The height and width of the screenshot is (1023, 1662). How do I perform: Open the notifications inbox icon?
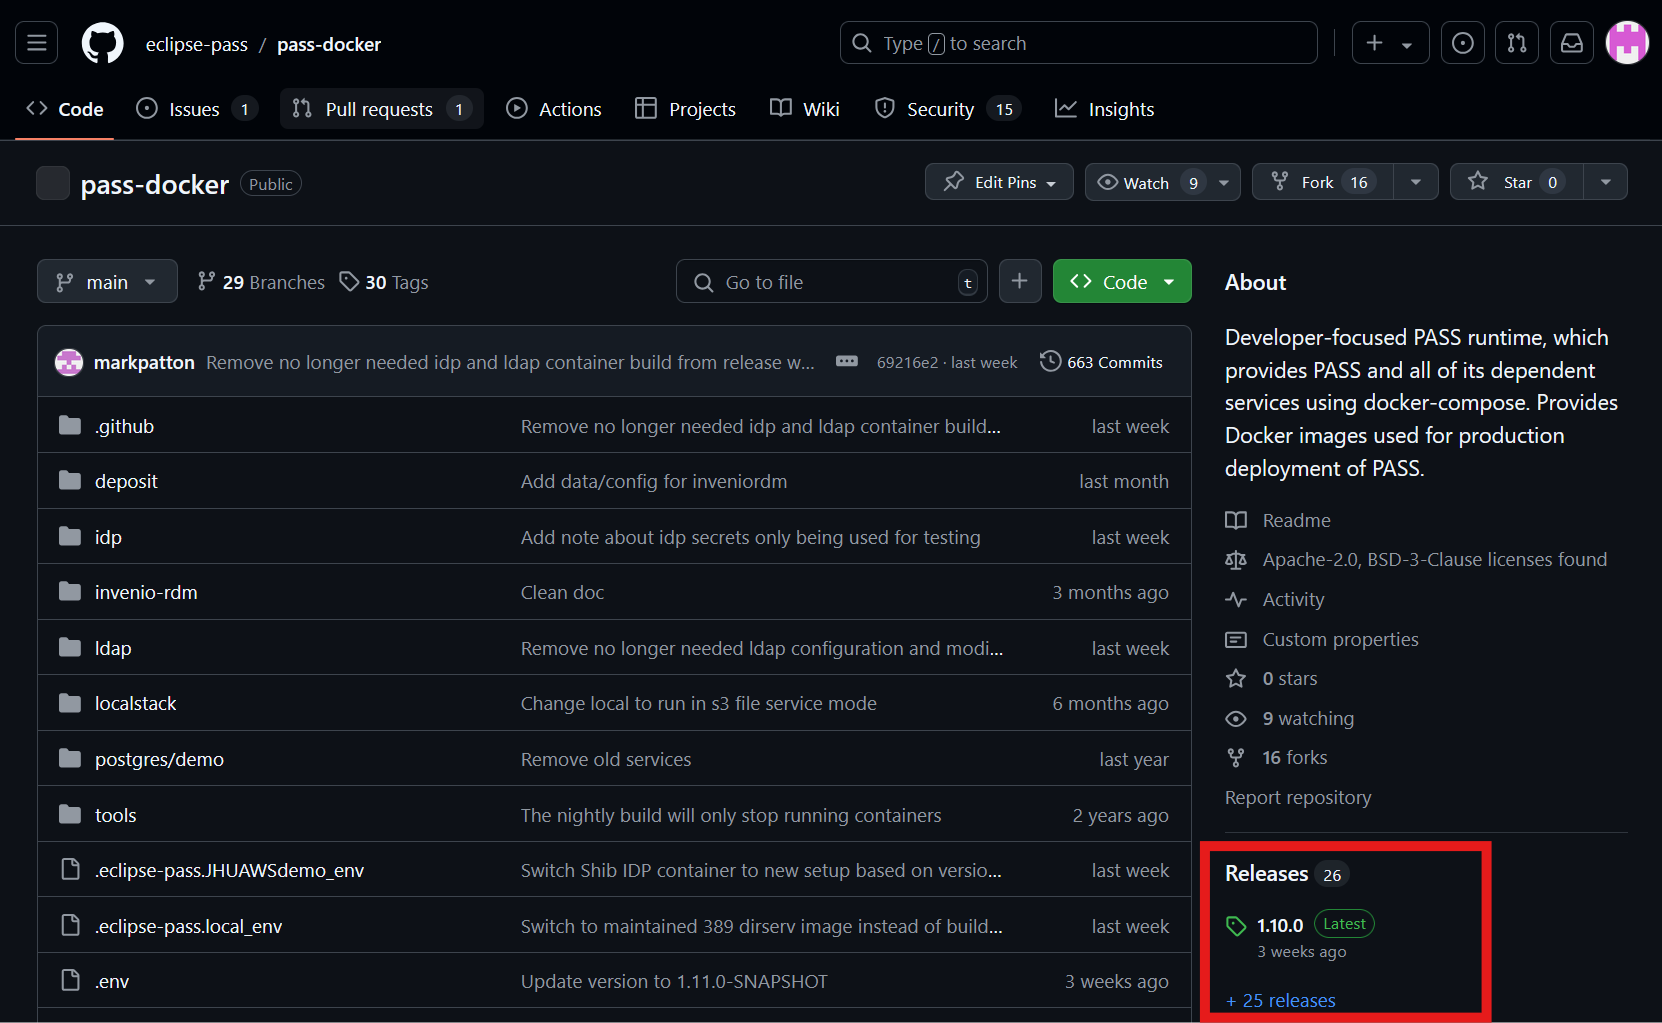coord(1572,43)
